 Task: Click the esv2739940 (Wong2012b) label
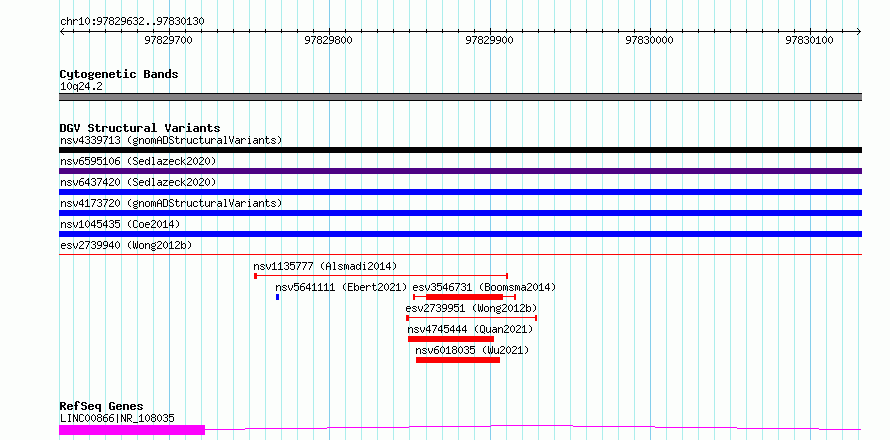coord(126,245)
